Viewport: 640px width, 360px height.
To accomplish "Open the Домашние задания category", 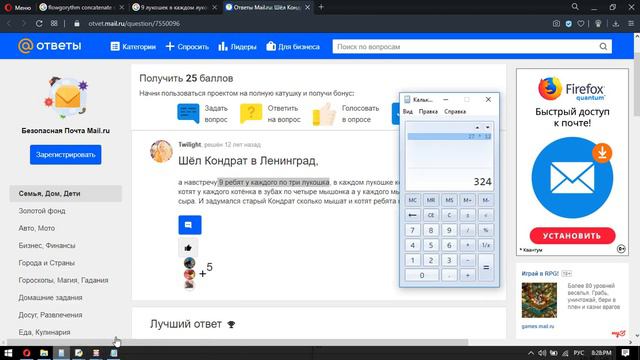I will [x=50, y=298].
